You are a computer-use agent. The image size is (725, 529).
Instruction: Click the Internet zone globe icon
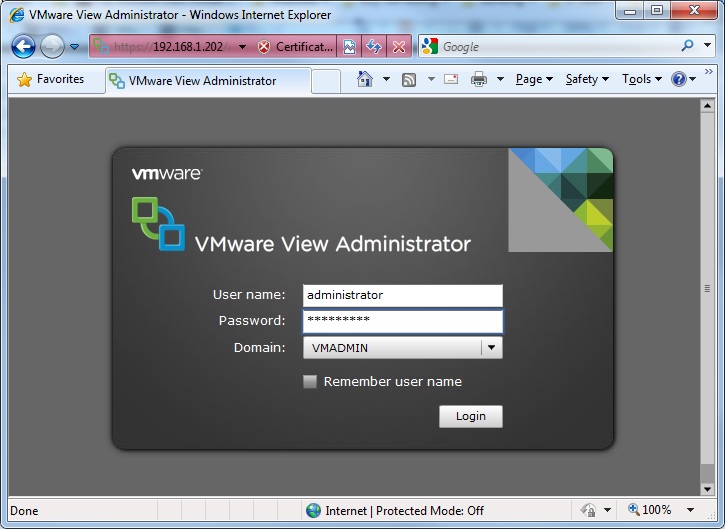[x=313, y=511]
